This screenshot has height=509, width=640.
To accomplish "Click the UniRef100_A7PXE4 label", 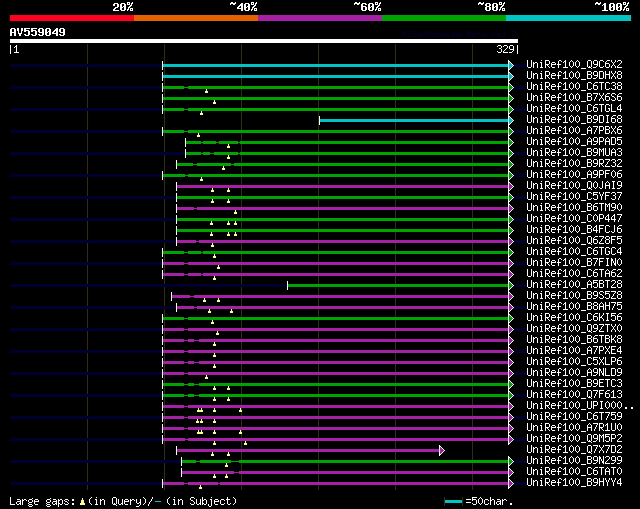I will point(574,351).
